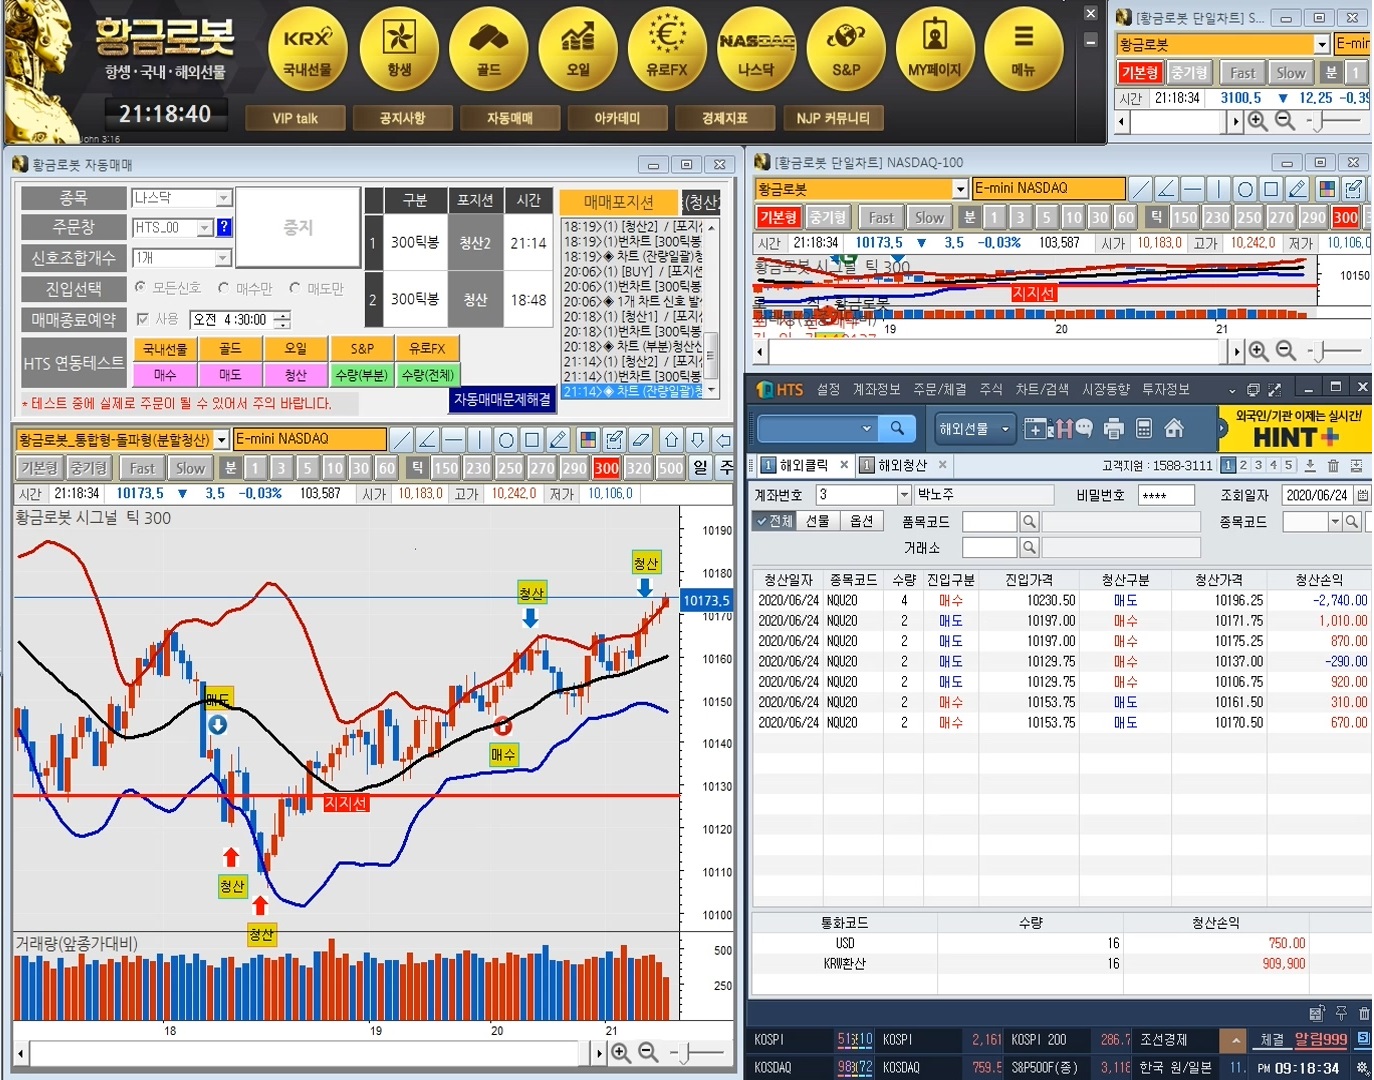The height and width of the screenshot is (1080, 1374).
Task: Open the color palette icon in main chart toolbar
Action: tap(588, 439)
